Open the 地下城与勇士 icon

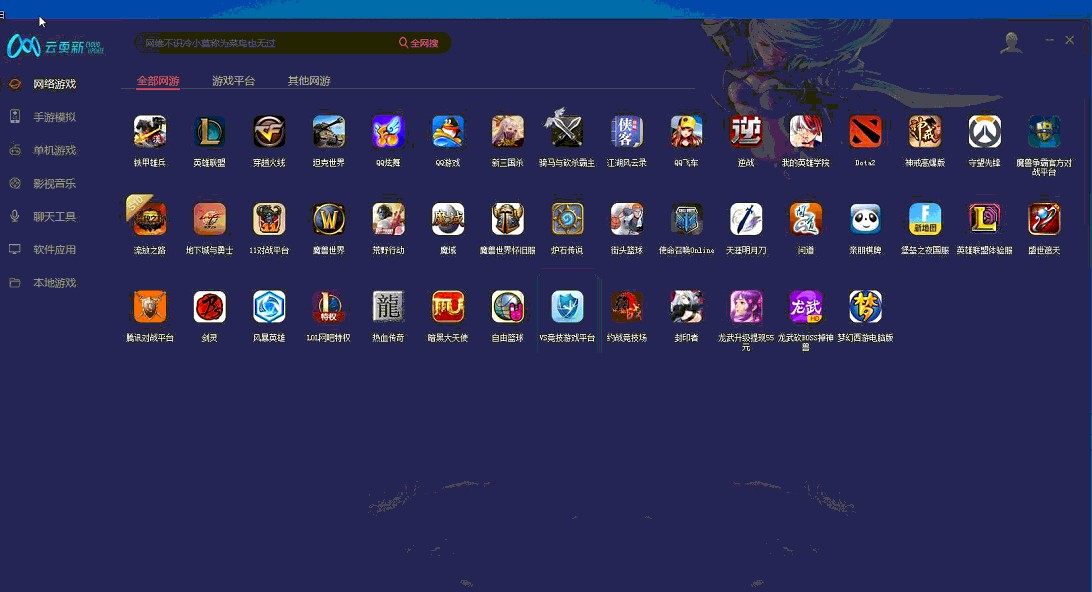pos(210,219)
